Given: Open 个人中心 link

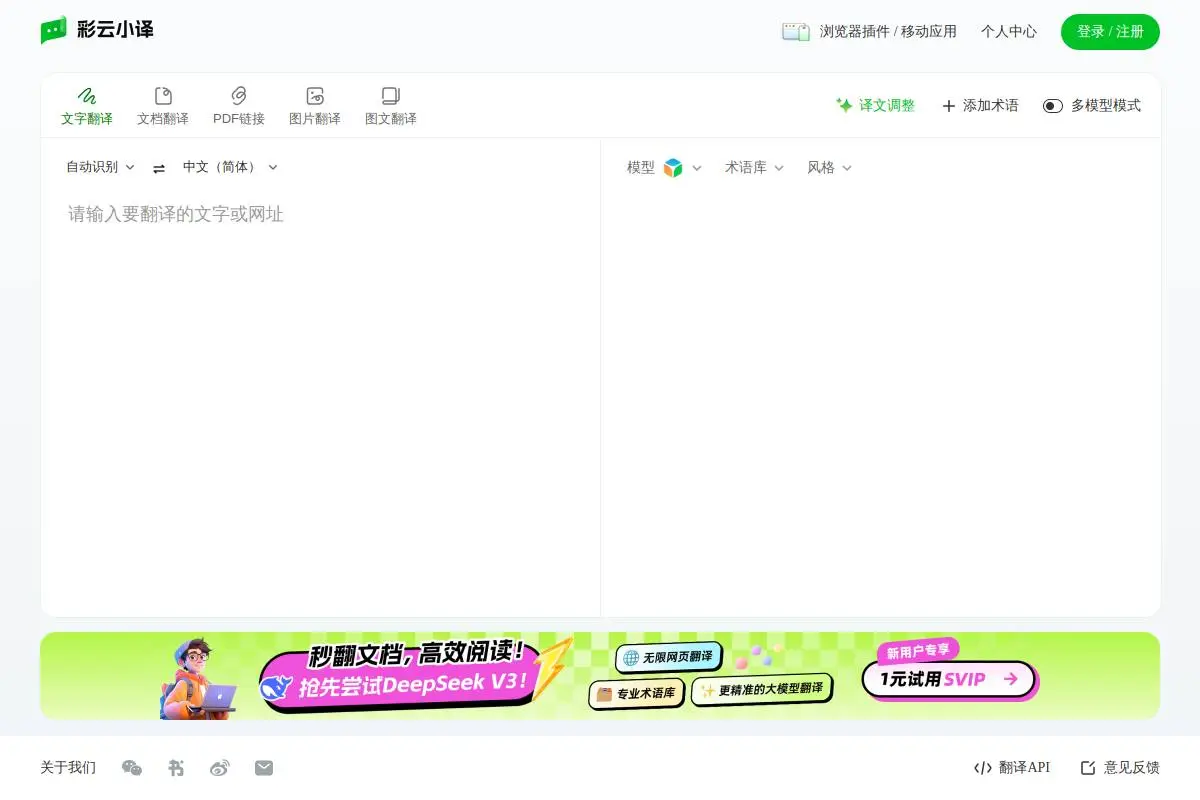Looking at the screenshot, I should pos(1009,32).
